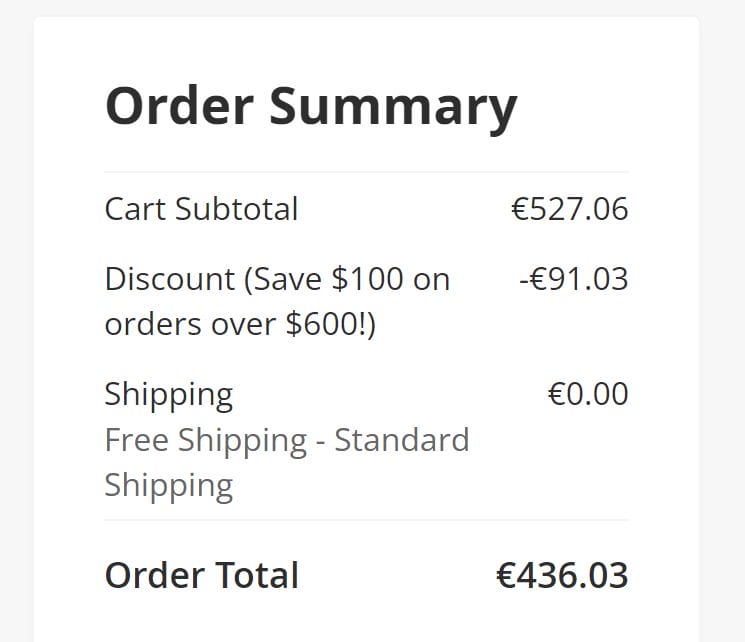Click the word Standard in shipping method
The height and width of the screenshot is (642, 745).
401,440
